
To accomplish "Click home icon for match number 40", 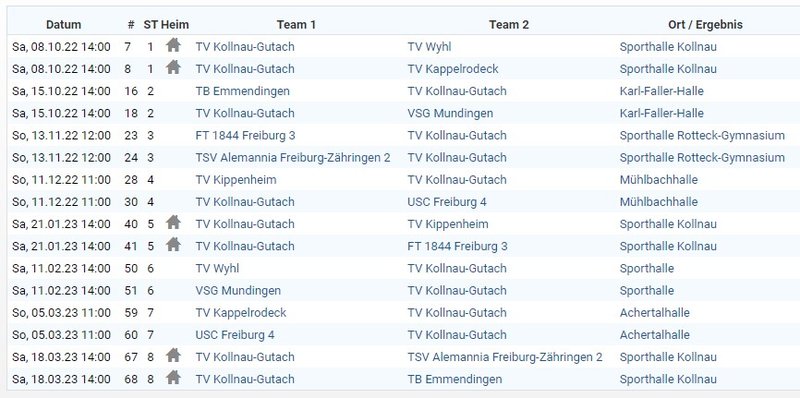I will (x=173, y=222).
